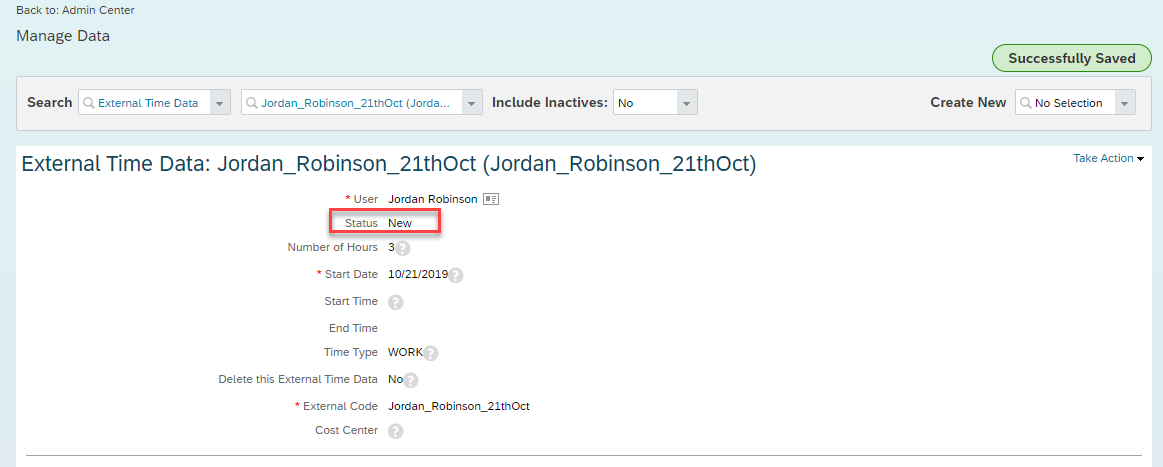Click the External Time Data search field
1163x467 pixels.
click(x=154, y=103)
